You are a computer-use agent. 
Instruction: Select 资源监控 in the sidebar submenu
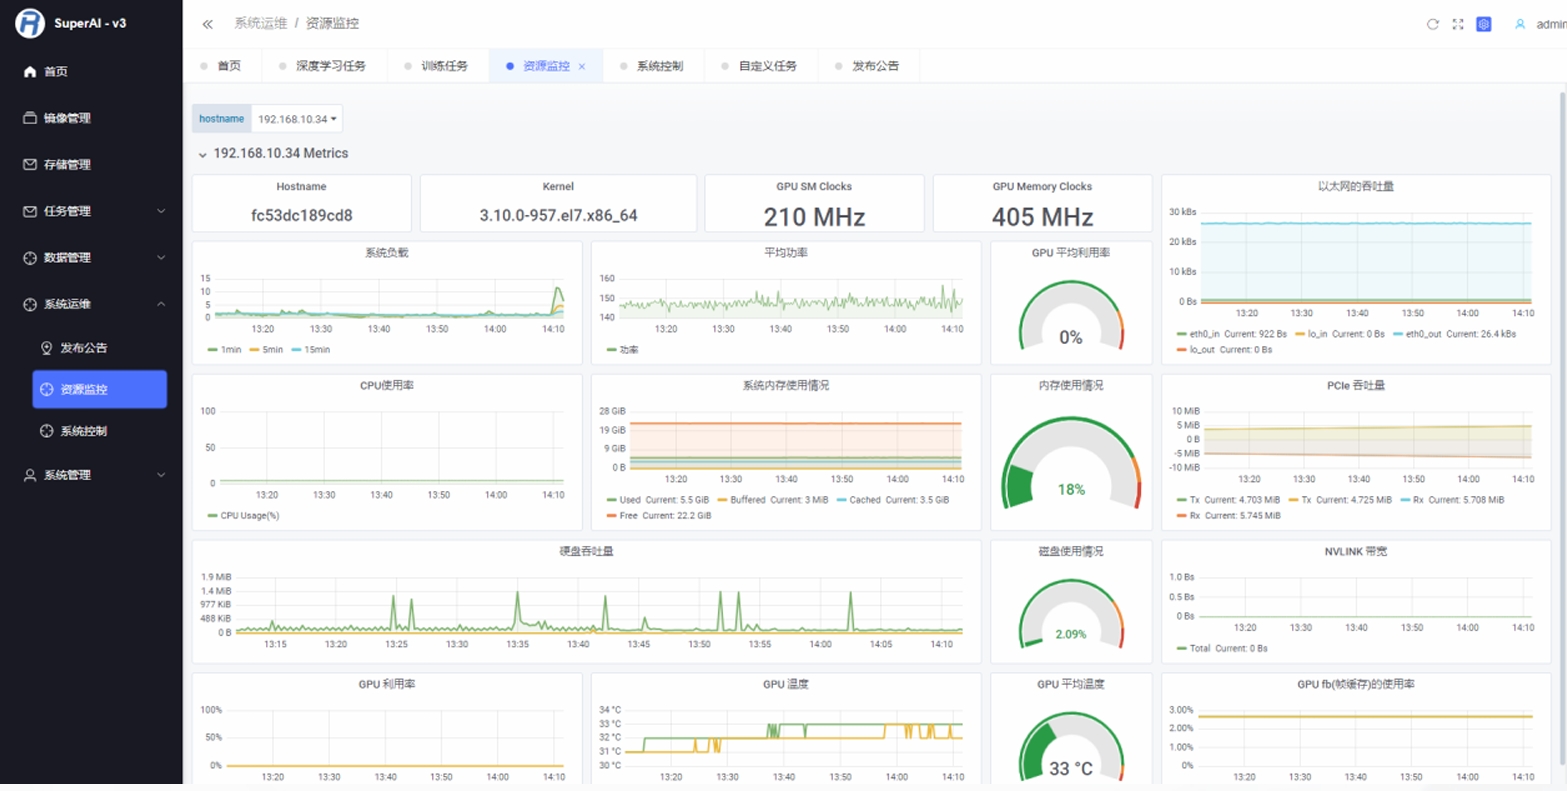(100, 390)
